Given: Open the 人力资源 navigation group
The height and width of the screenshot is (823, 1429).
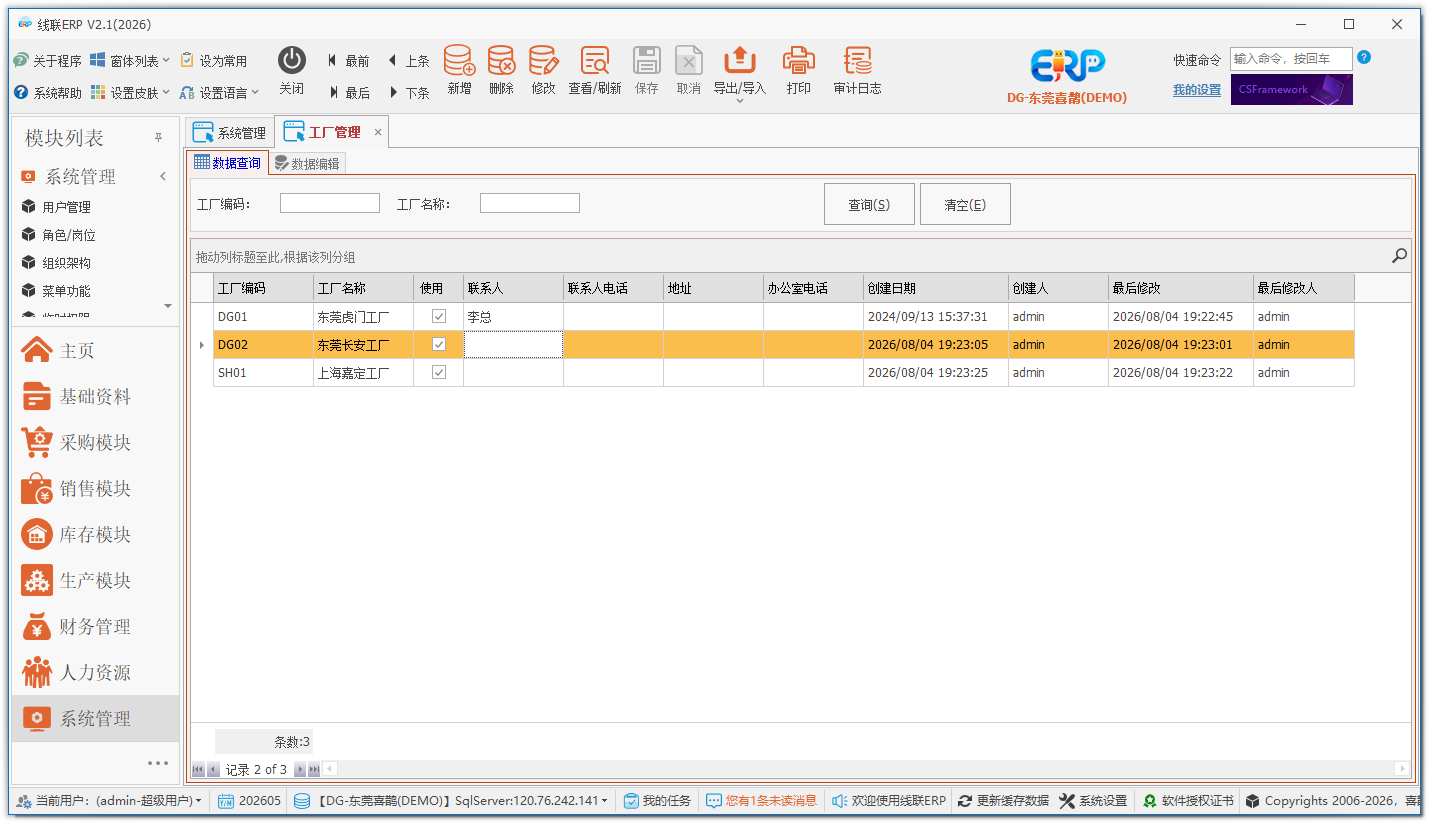Looking at the screenshot, I should tap(95, 673).
